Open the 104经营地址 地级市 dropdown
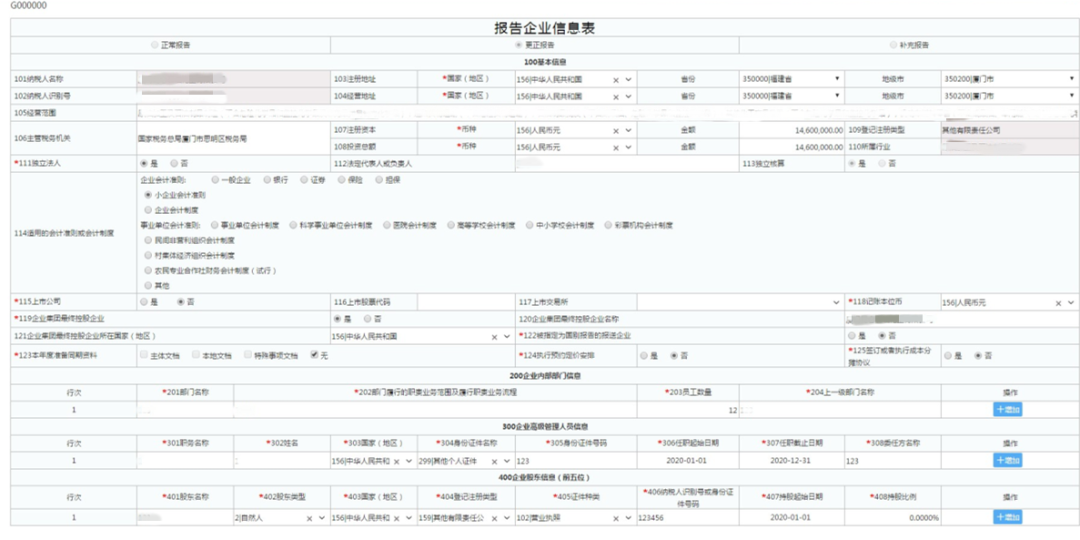Screen dimensions: 1080x540 pyautogui.click(x=1009, y=96)
